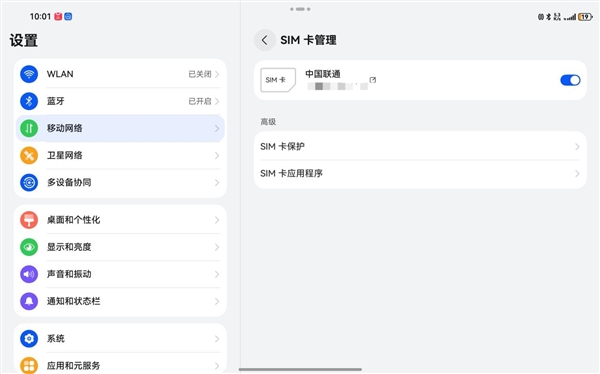Open the orange satellite network icon
This screenshot has height=374, width=600.
(x=29, y=155)
